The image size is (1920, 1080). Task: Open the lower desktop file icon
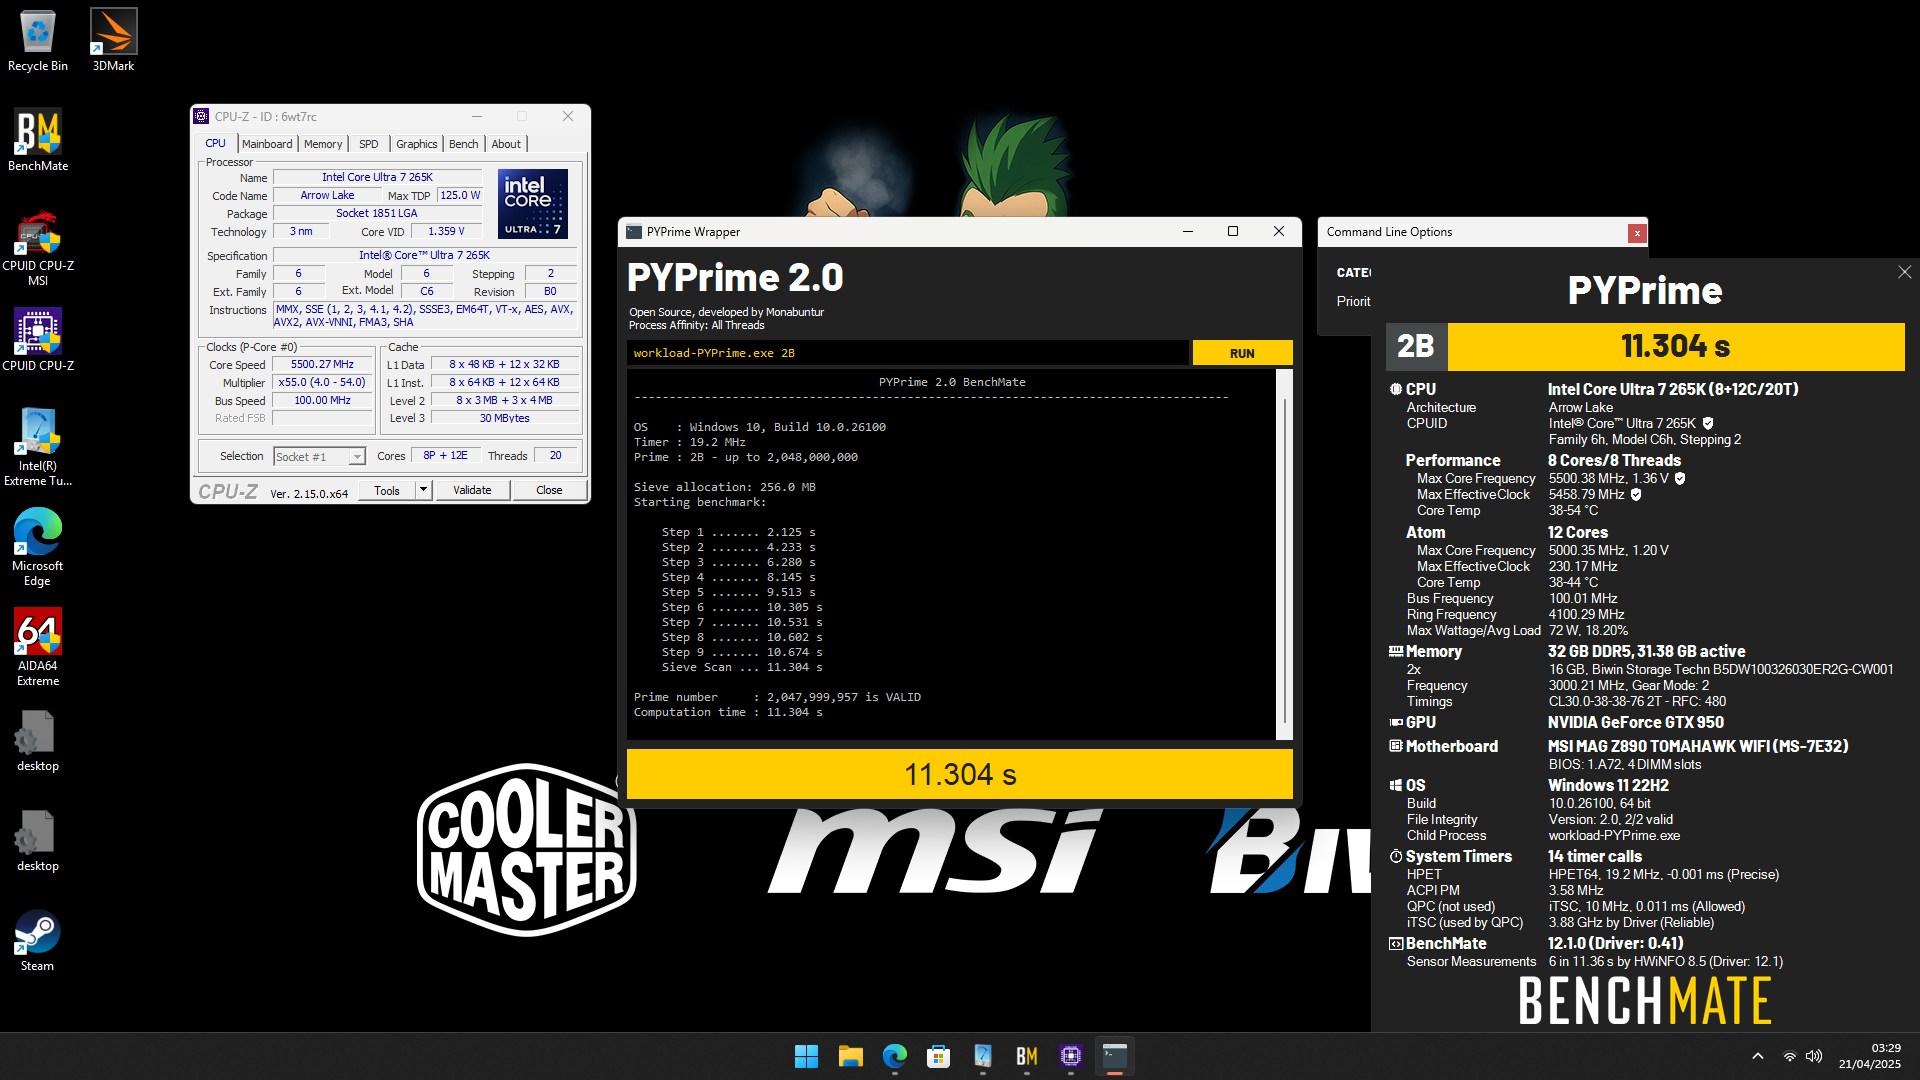pyautogui.click(x=38, y=841)
